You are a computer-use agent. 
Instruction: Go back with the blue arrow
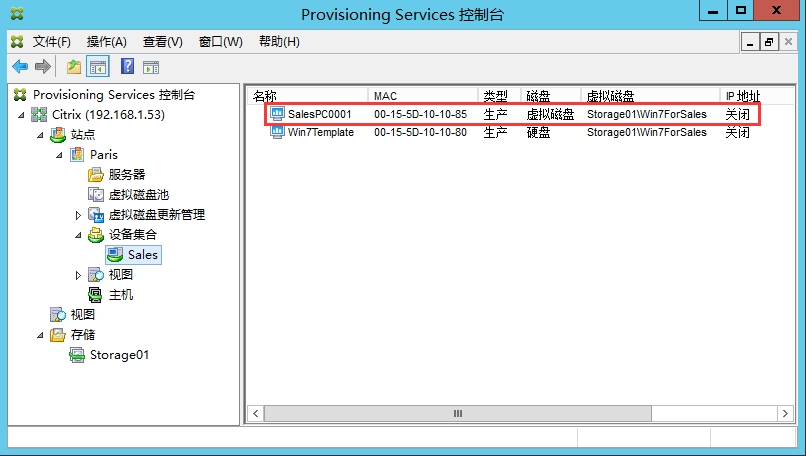pyautogui.click(x=20, y=67)
